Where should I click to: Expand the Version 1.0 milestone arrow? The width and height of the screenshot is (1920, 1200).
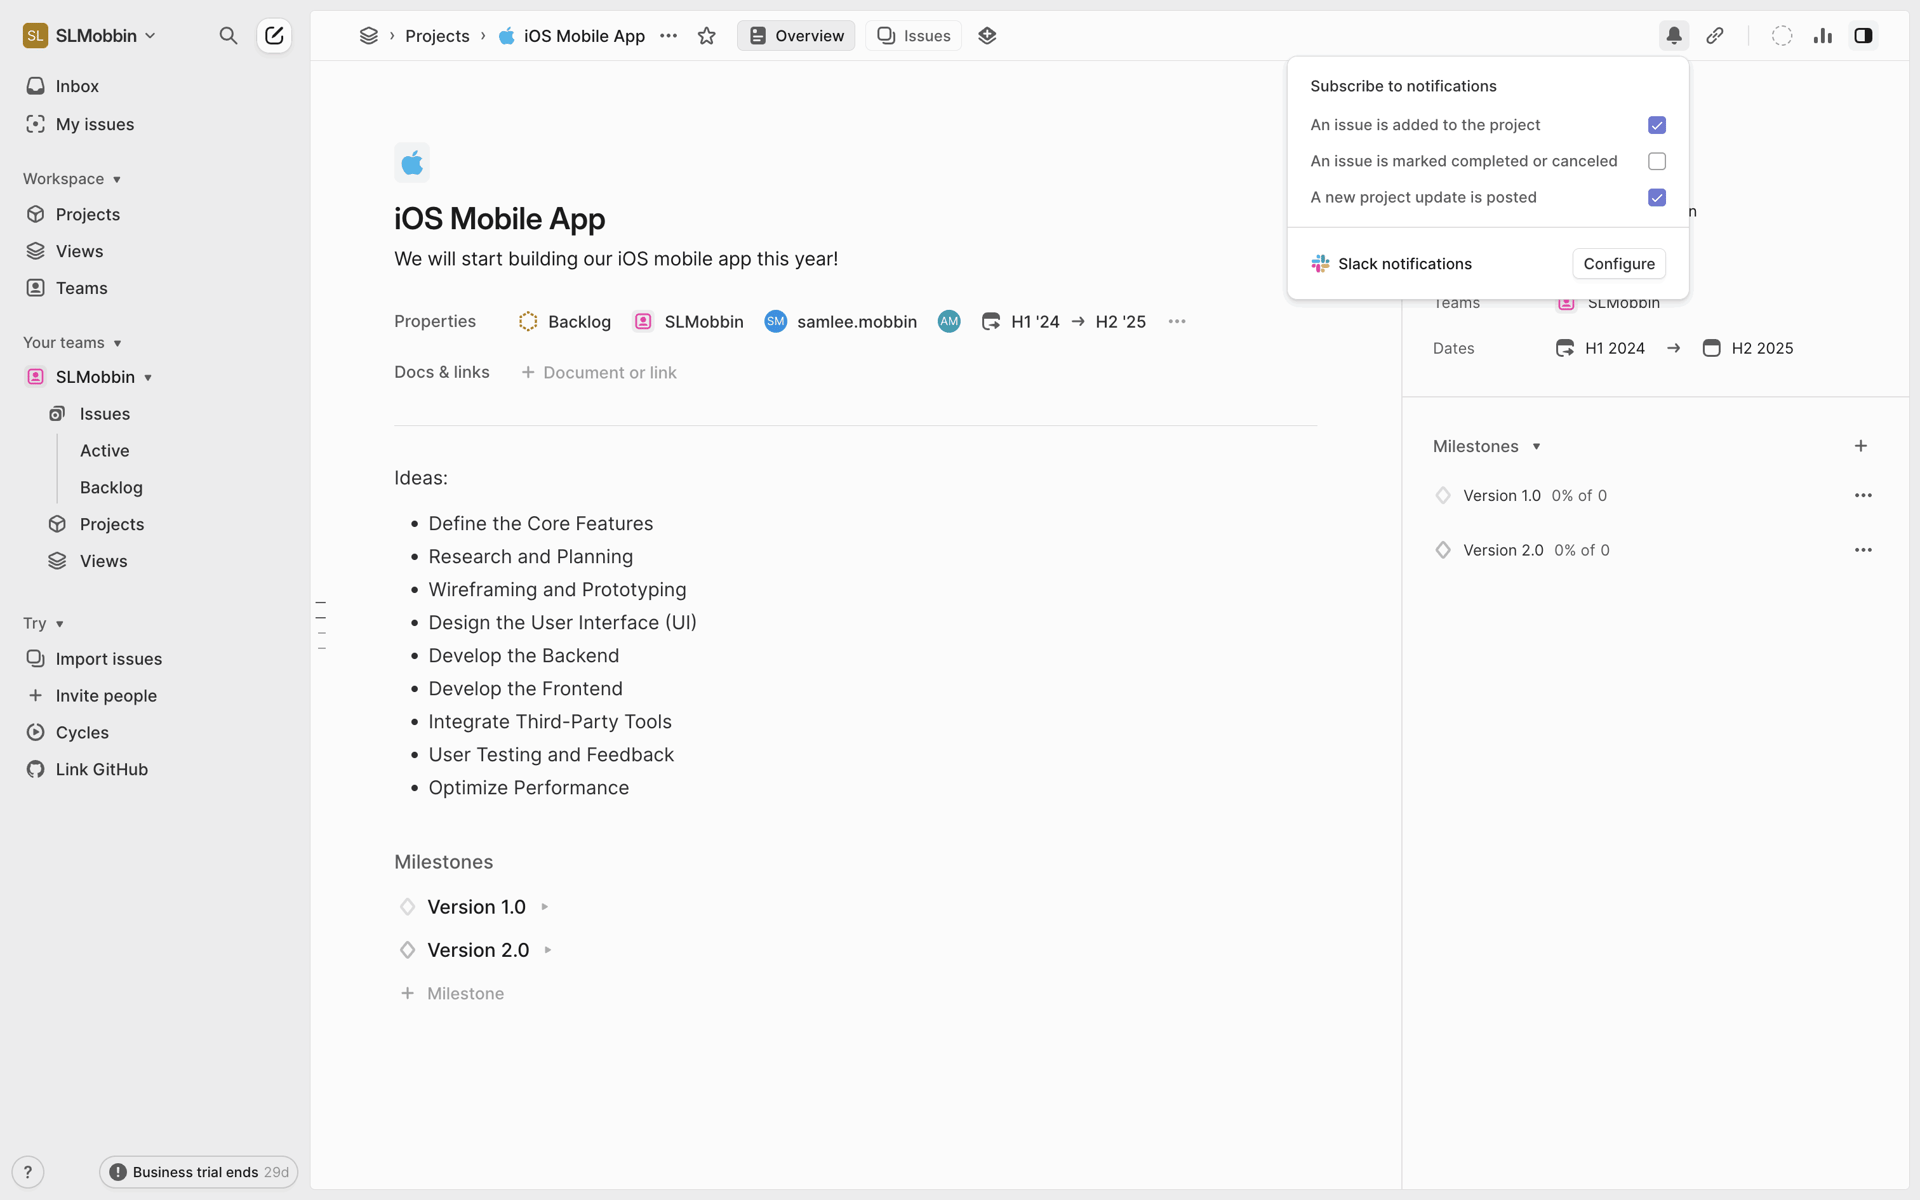point(545,907)
